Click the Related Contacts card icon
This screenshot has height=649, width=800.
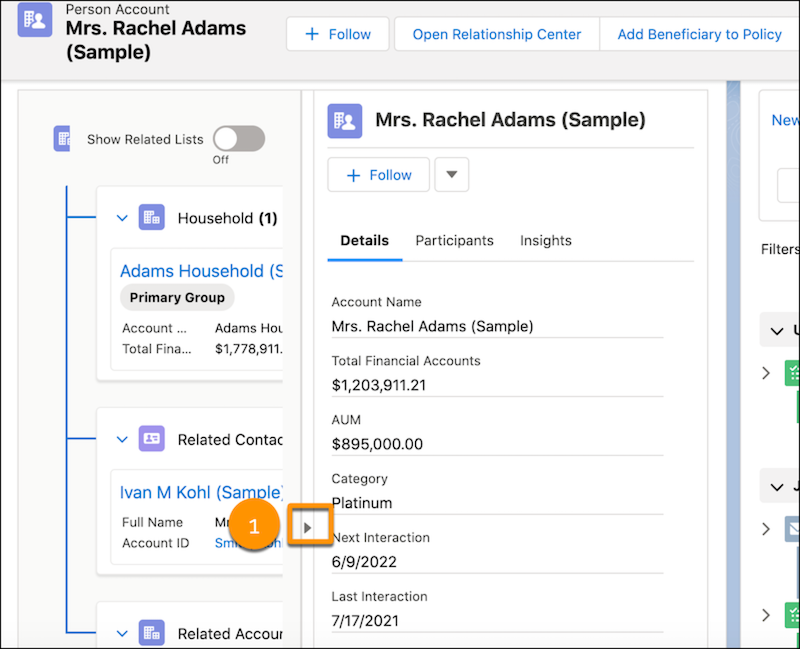coord(151,439)
